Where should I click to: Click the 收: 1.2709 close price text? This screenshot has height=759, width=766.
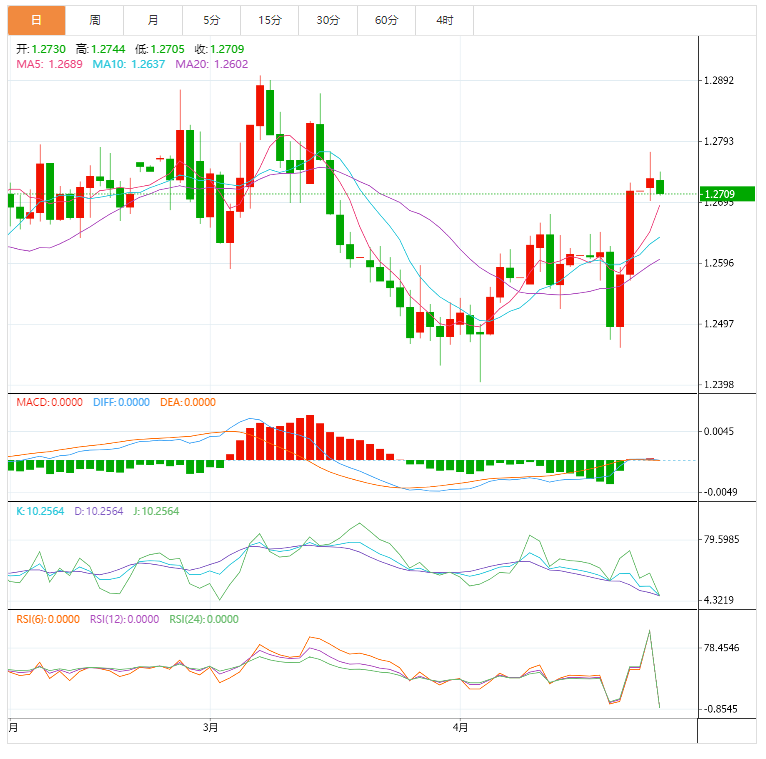(x=219, y=49)
